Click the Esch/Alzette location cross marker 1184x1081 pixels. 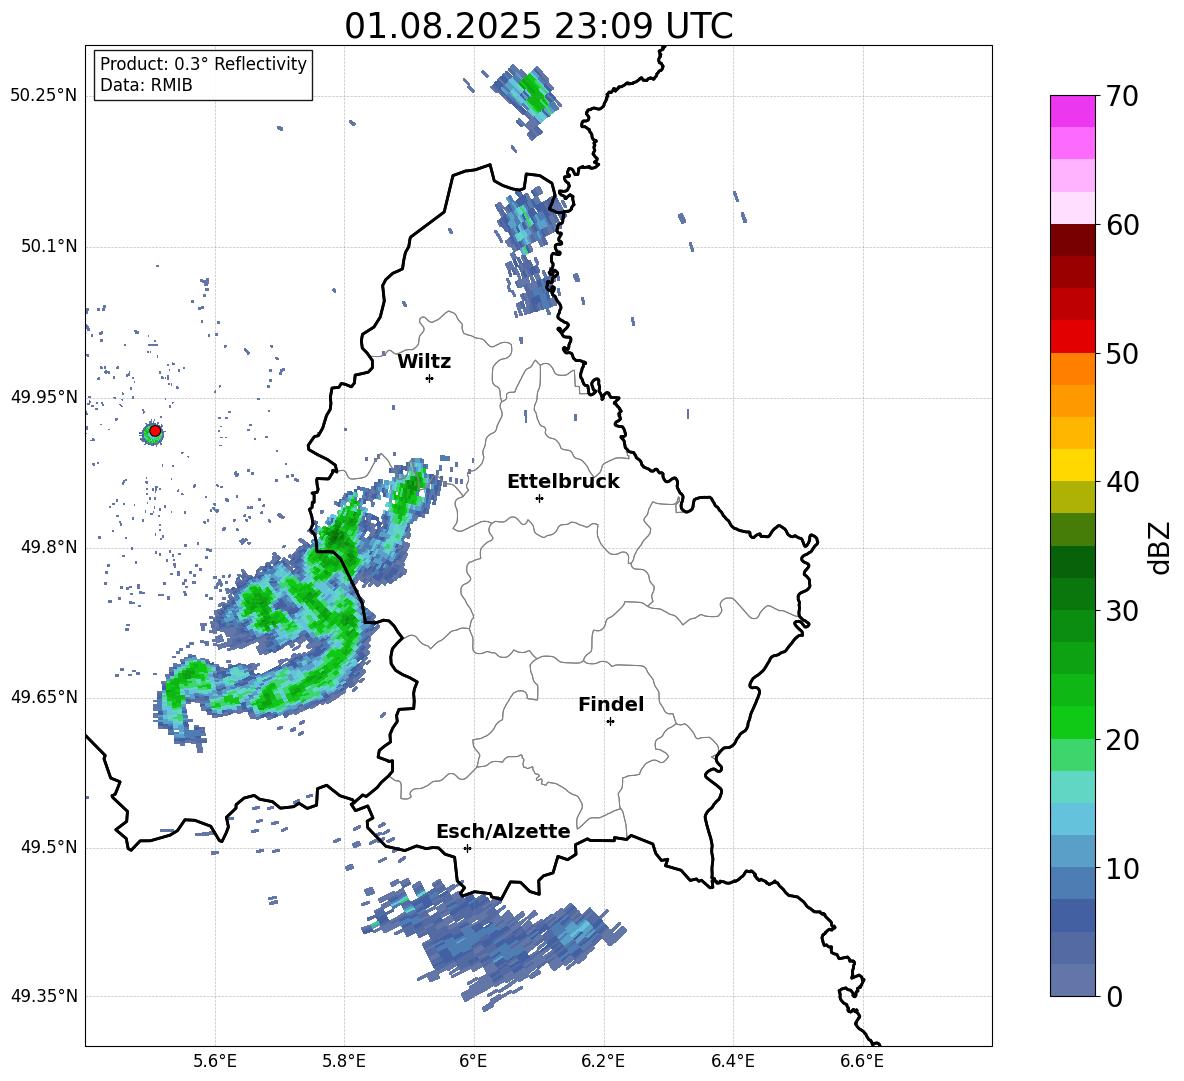pyautogui.click(x=467, y=848)
